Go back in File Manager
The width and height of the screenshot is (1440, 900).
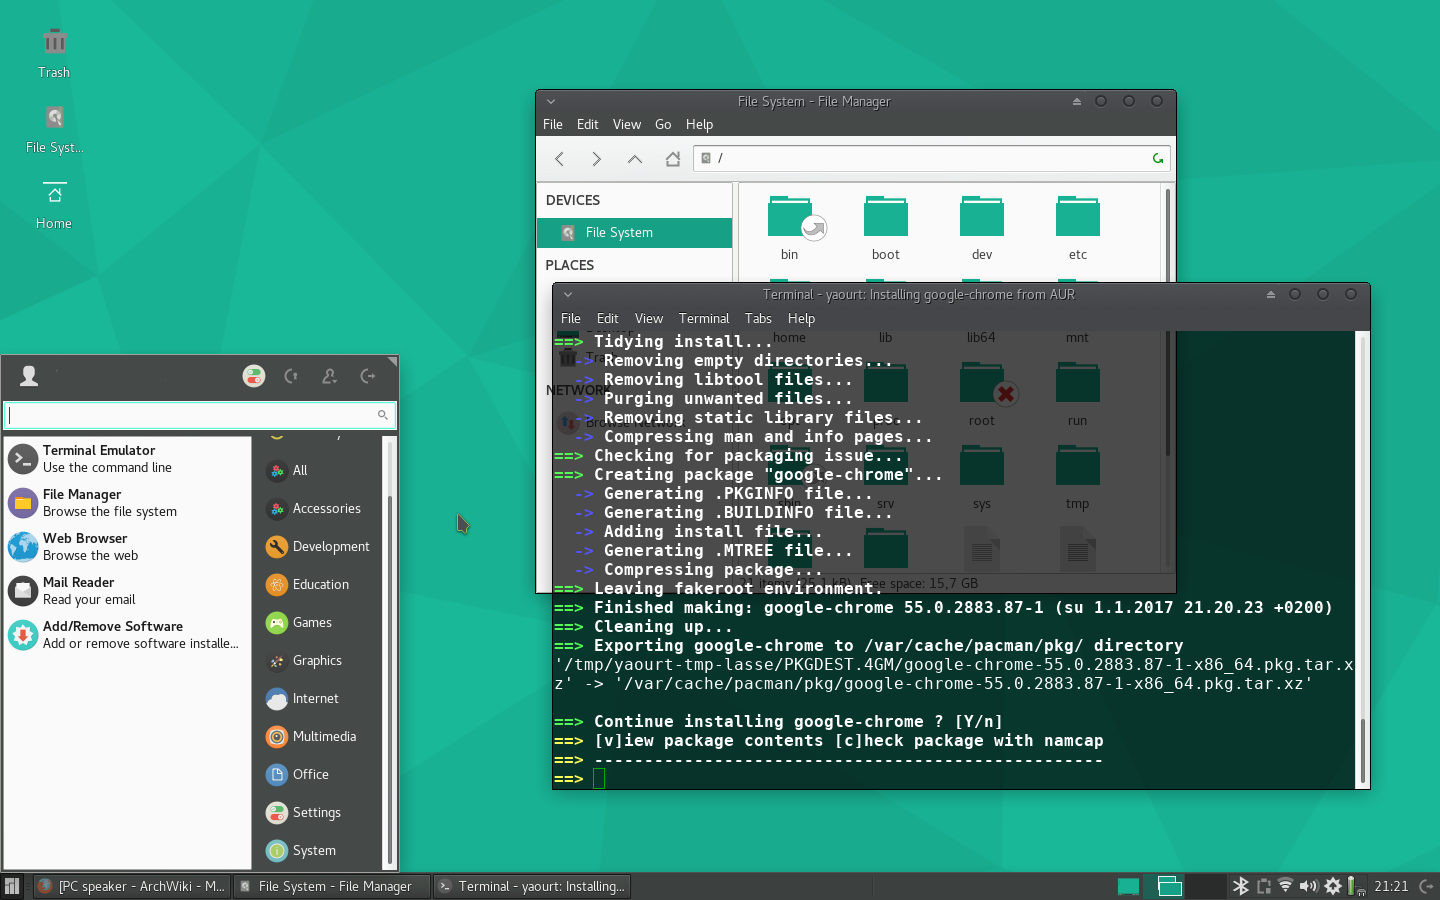click(560, 159)
